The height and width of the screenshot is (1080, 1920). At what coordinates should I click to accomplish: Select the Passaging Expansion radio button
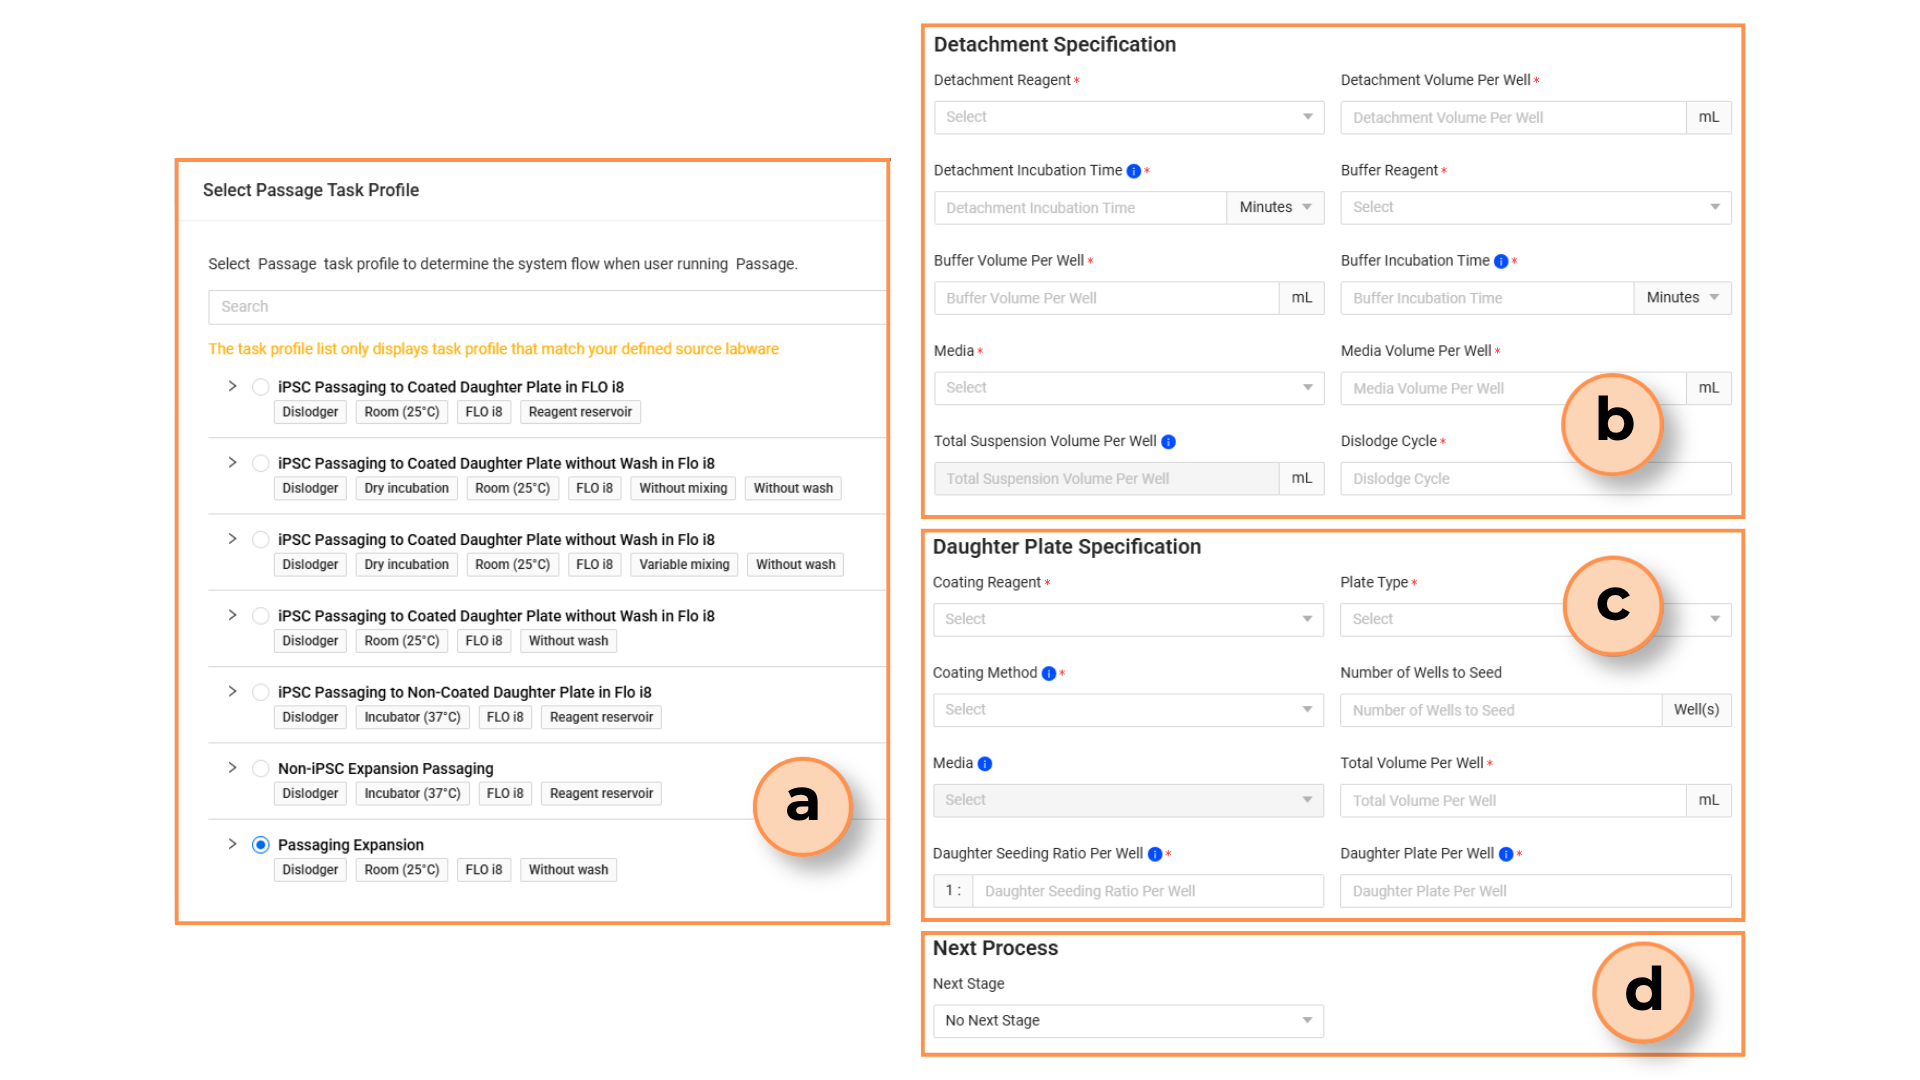261,845
